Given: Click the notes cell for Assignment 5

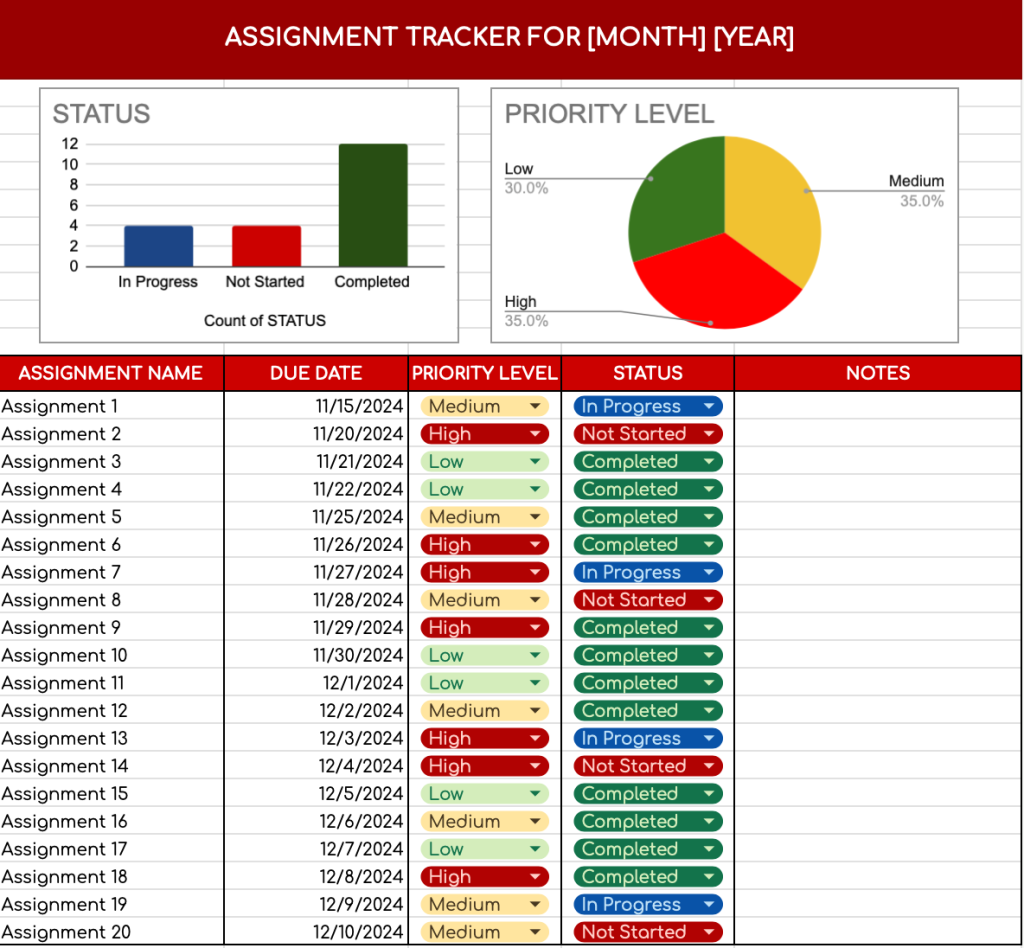Looking at the screenshot, I should click(878, 517).
